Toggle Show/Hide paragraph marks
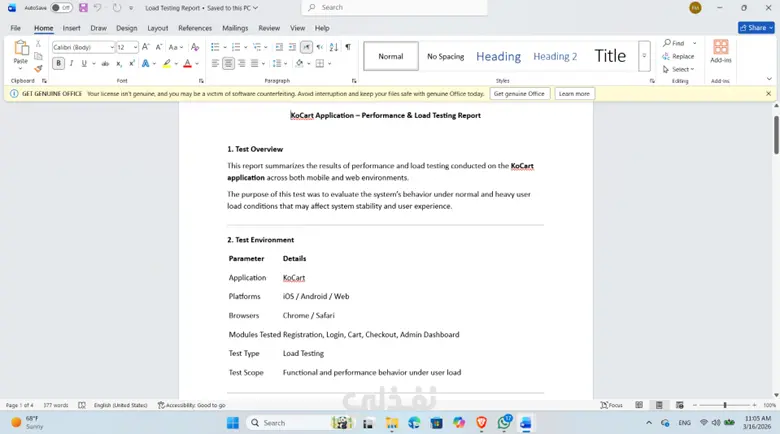 tap(348, 47)
